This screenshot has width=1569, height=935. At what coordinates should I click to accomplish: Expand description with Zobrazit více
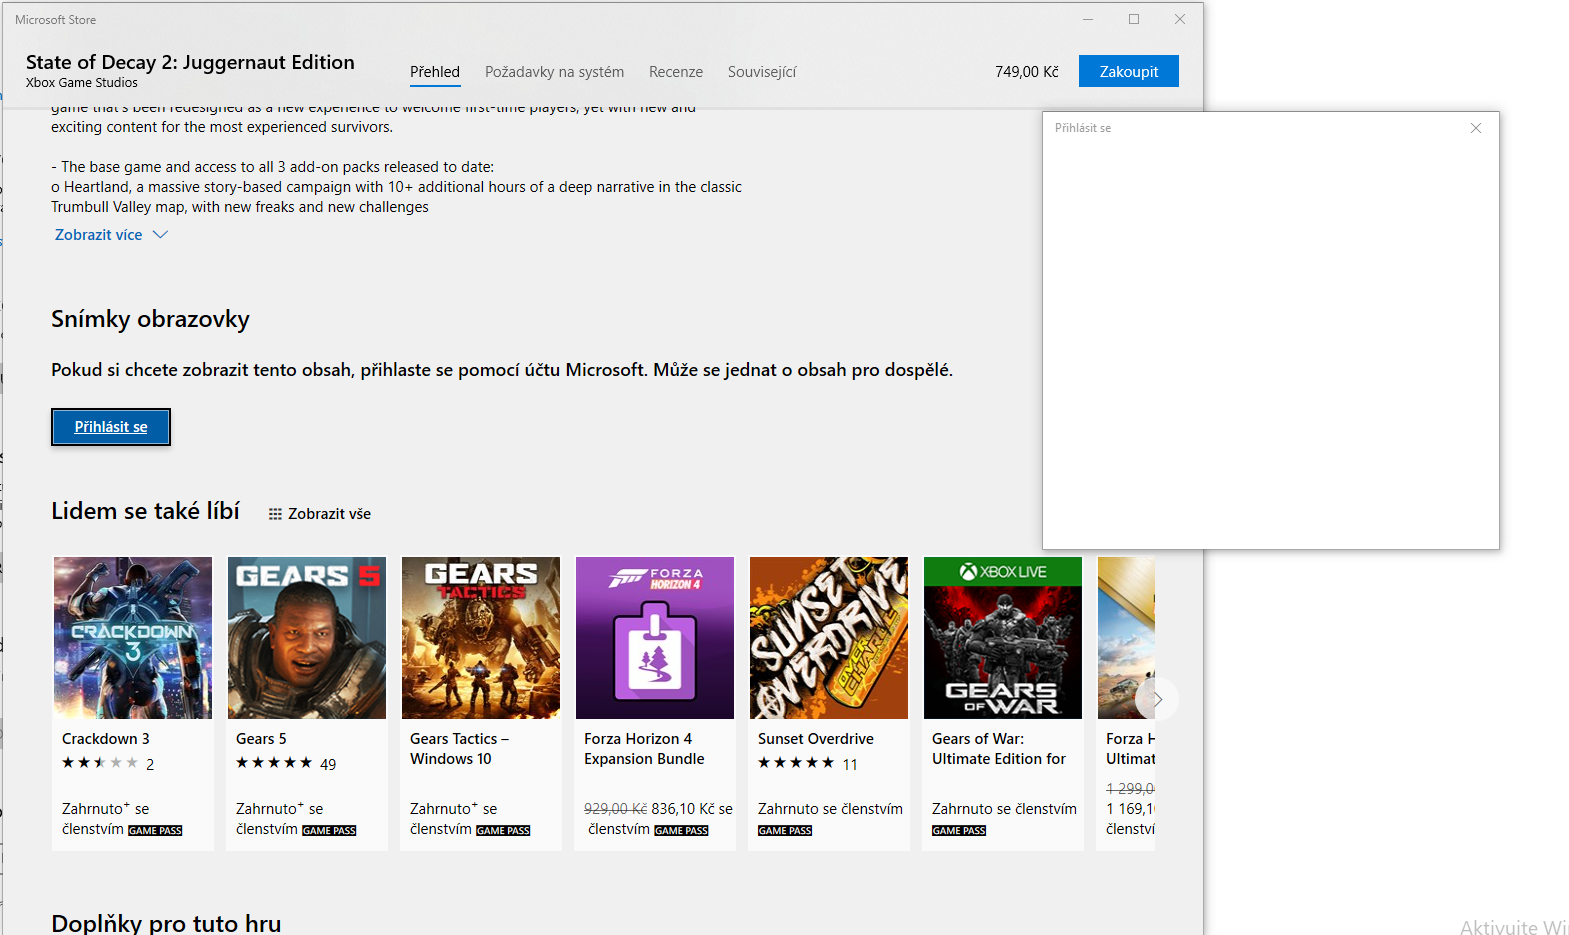click(111, 235)
